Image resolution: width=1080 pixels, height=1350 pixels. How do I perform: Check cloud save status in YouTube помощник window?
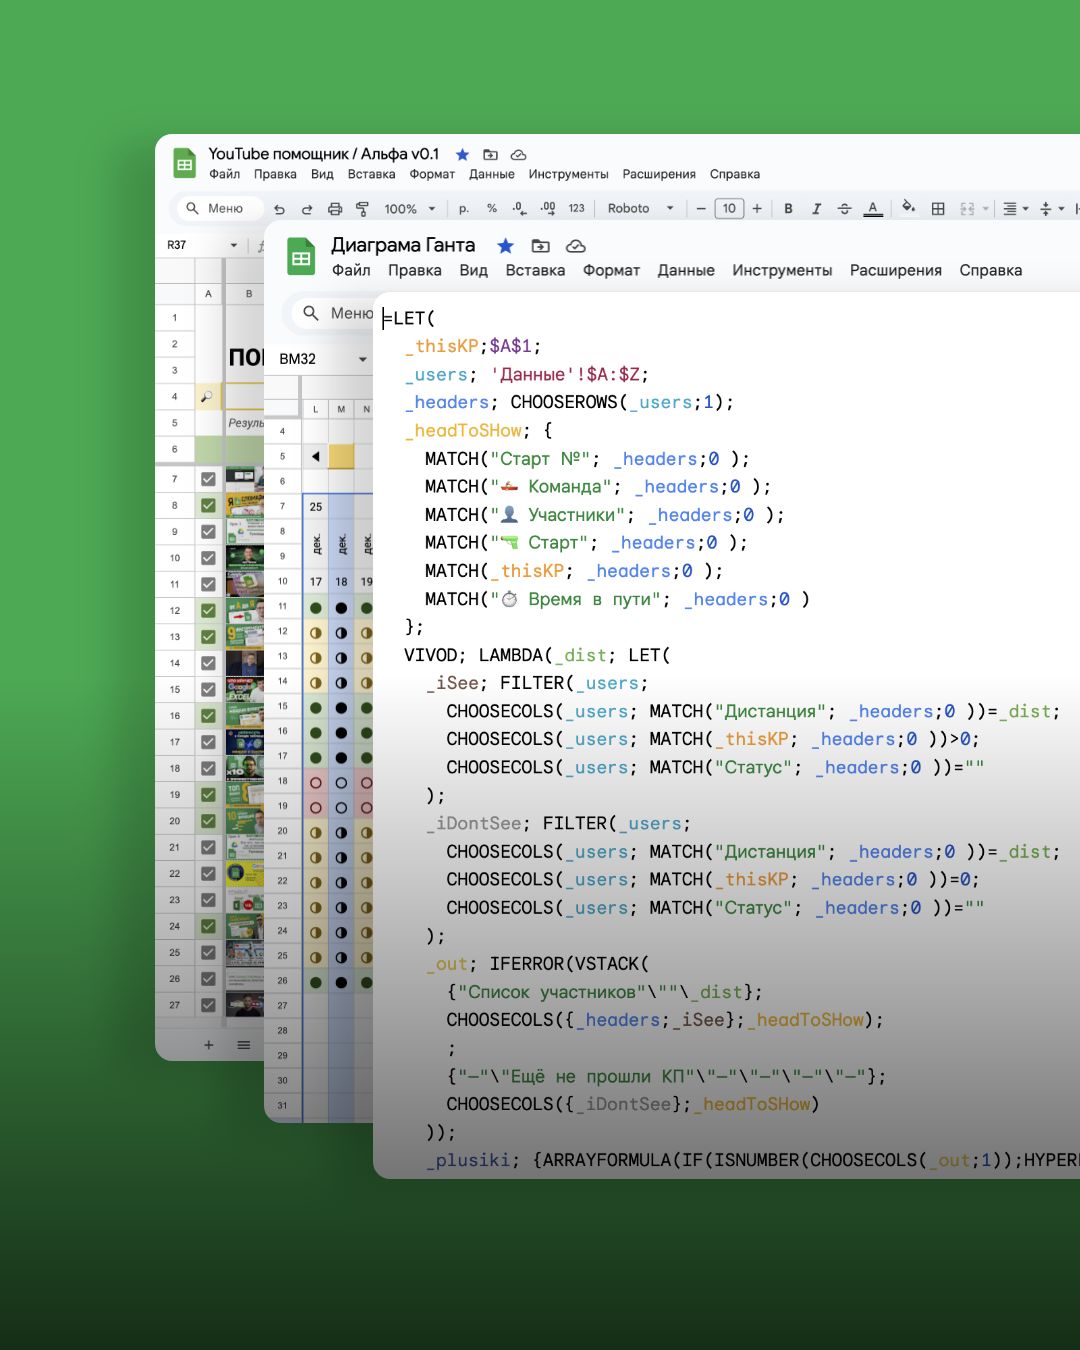[x=518, y=155]
